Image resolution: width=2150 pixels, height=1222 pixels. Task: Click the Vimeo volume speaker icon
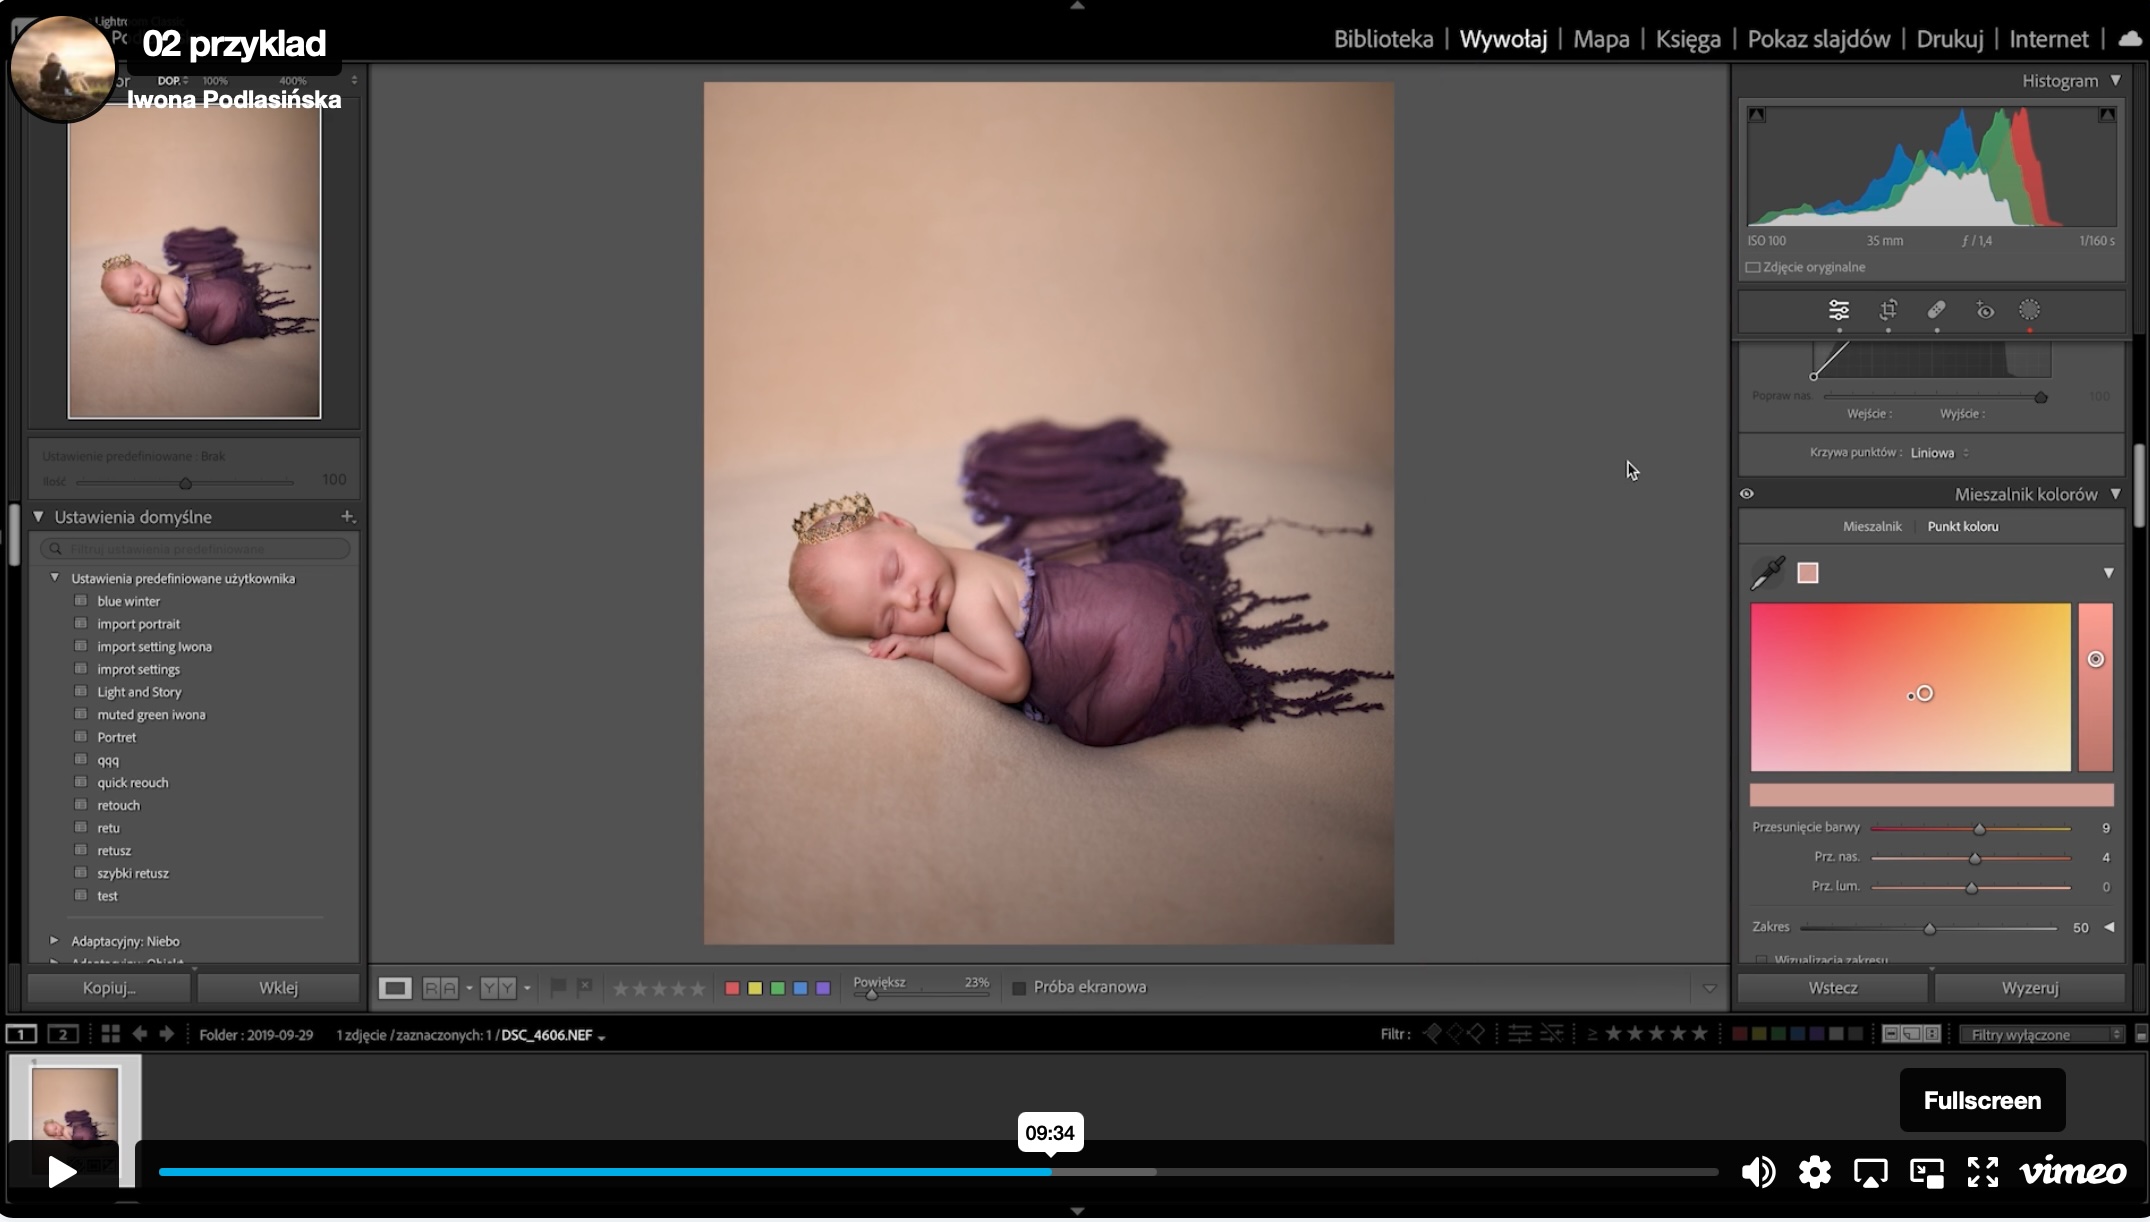[x=1757, y=1171]
